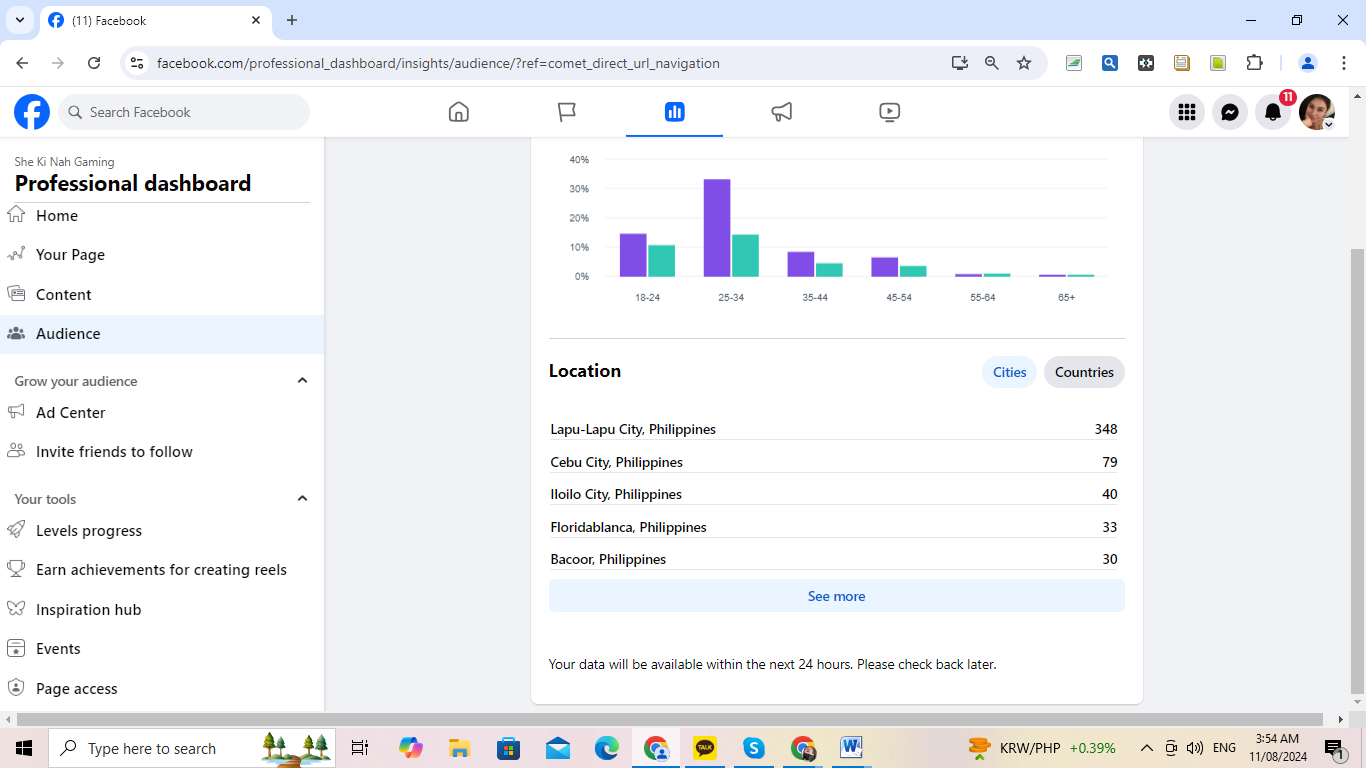The image size is (1366, 768).
Task: Show hidden system tray icons
Action: (1147, 748)
